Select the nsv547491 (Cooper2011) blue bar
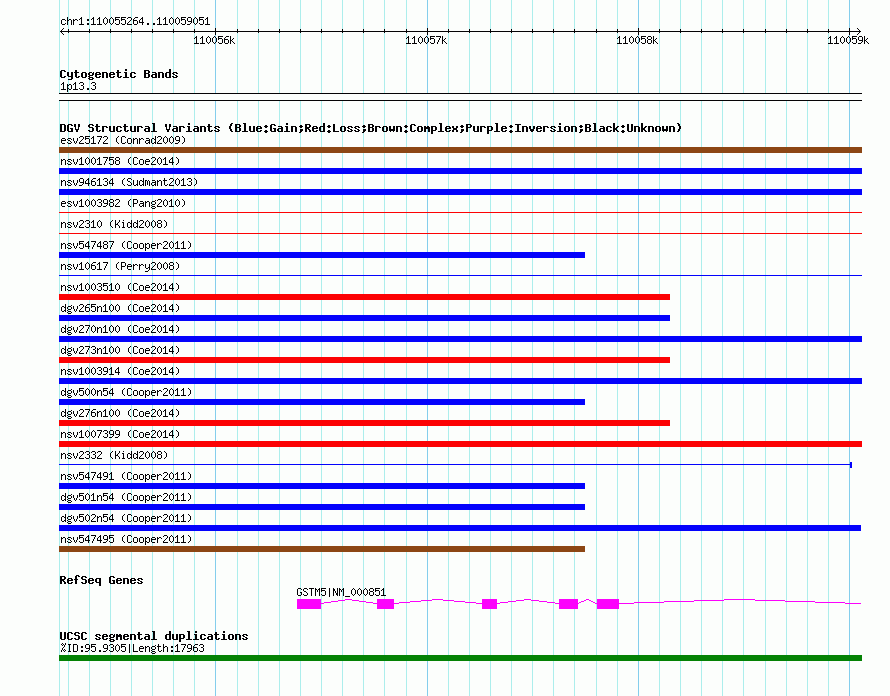 322,486
